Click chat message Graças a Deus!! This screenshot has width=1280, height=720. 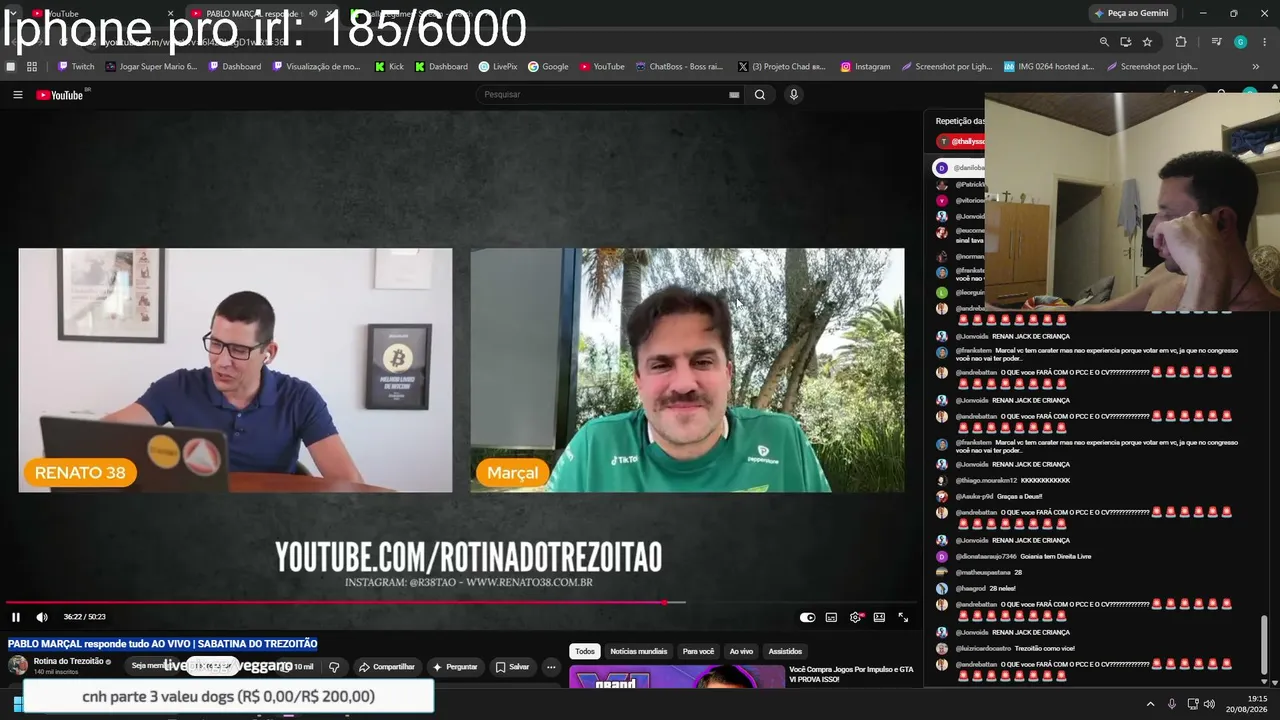click(1020, 496)
